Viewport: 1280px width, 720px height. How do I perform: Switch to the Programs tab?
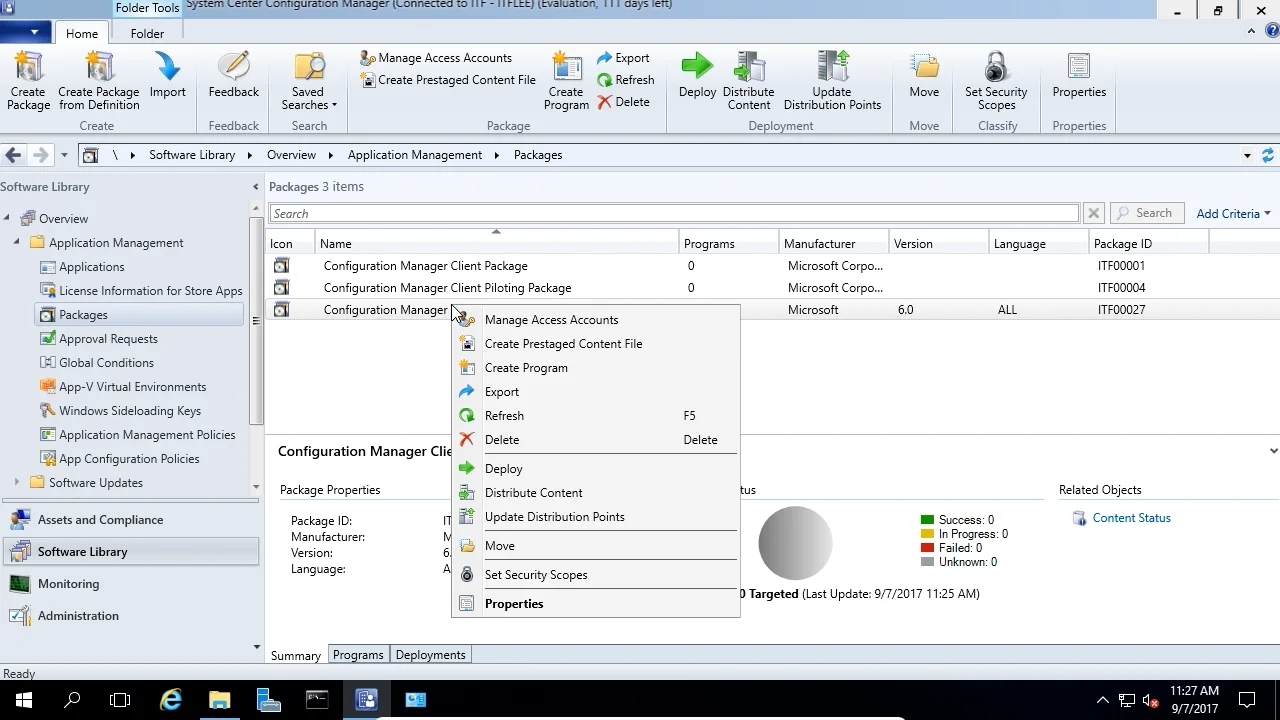[358, 655]
